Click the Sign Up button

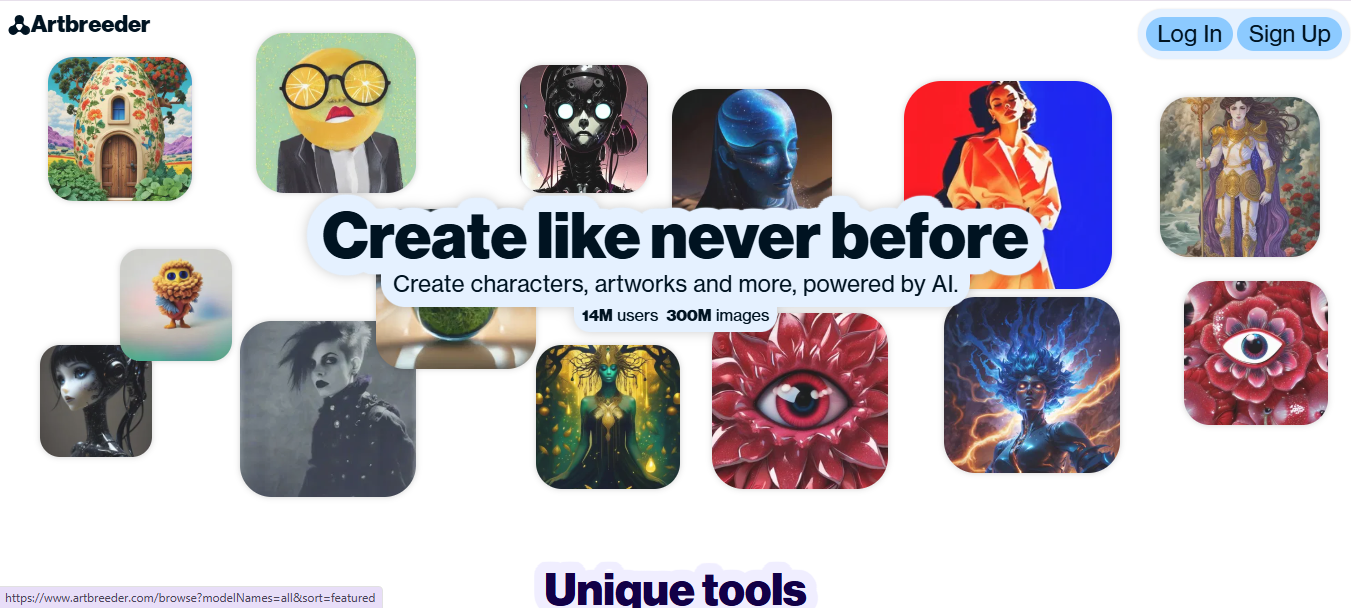(x=1289, y=34)
